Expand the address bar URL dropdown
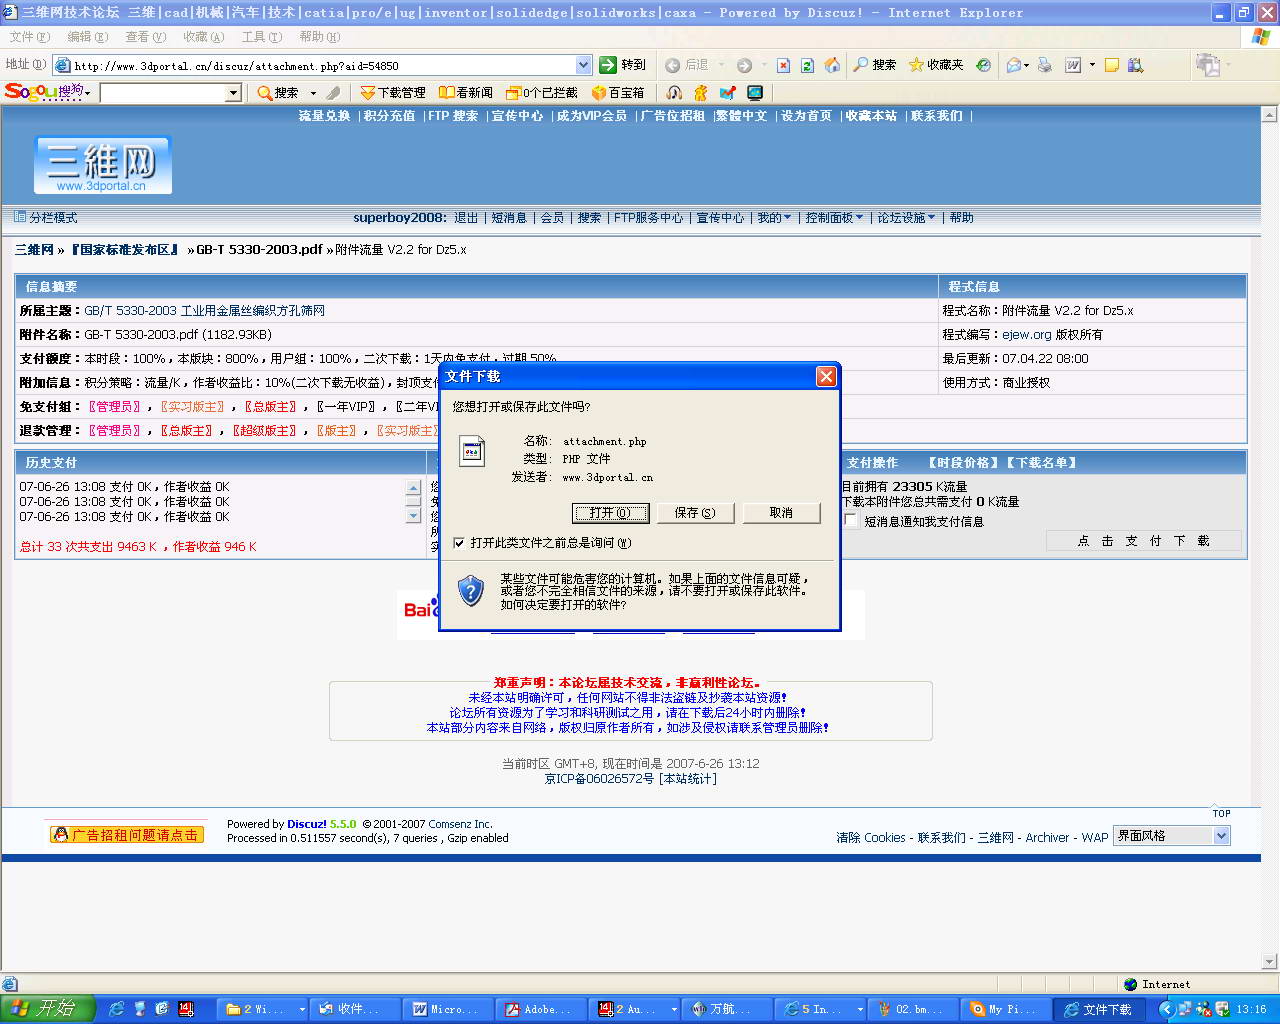This screenshot has width=1280, height=1024. (x=584, y=65)
